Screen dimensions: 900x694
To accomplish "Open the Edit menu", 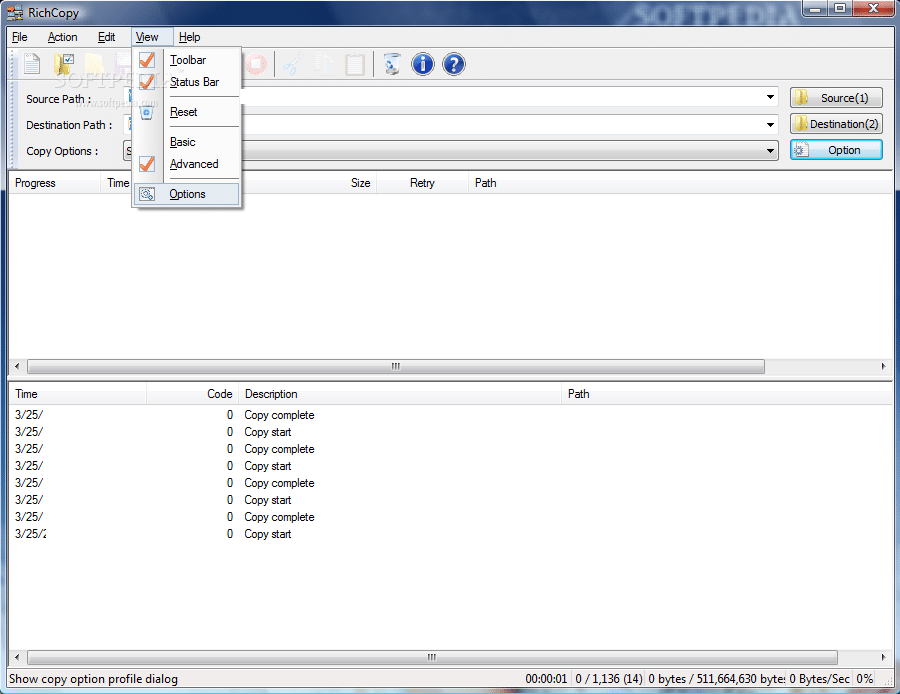I will (106, 37).
